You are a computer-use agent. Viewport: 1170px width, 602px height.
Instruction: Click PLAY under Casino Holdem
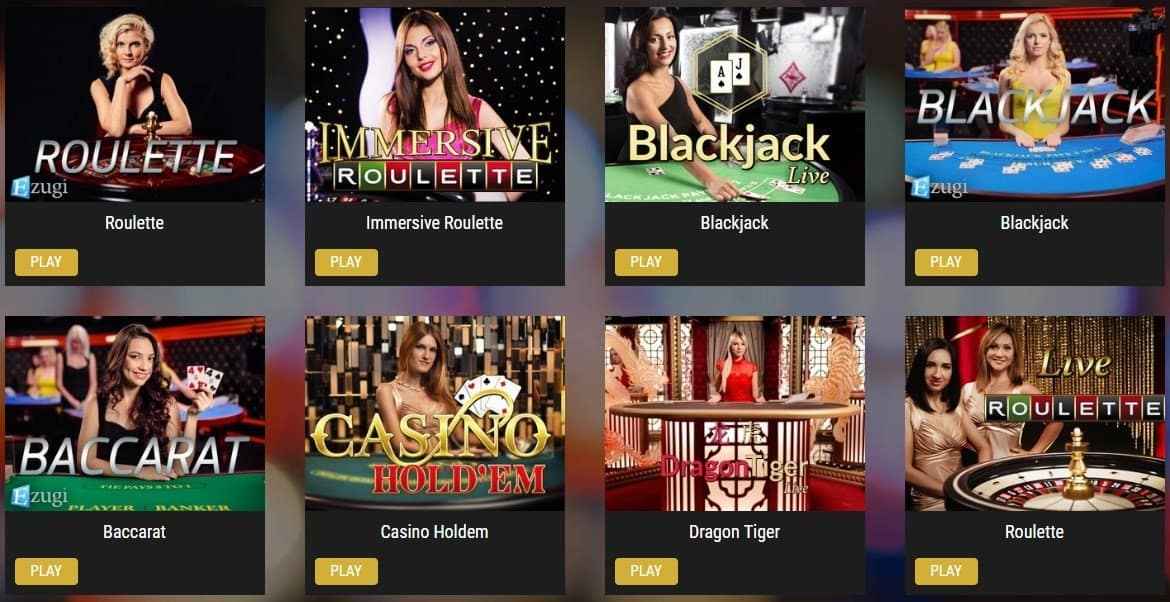(x=346, y=571)
